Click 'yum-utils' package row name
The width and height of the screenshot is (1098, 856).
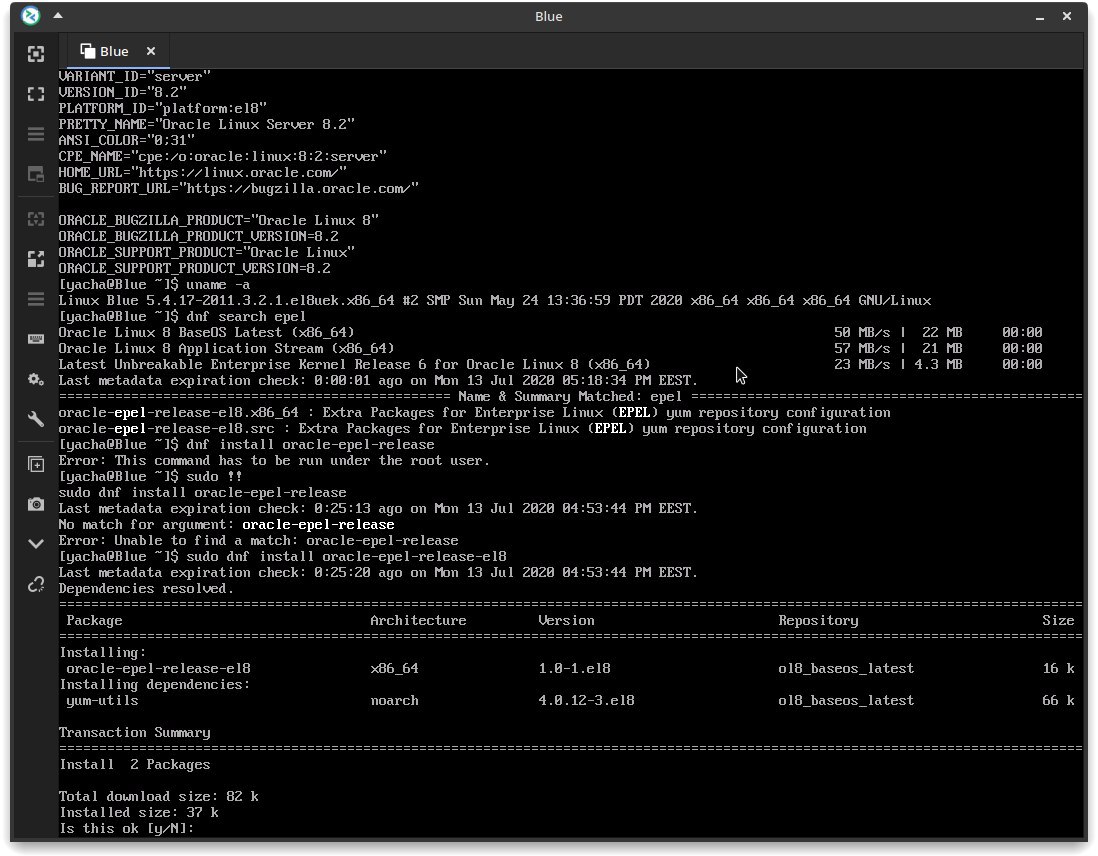102,700
